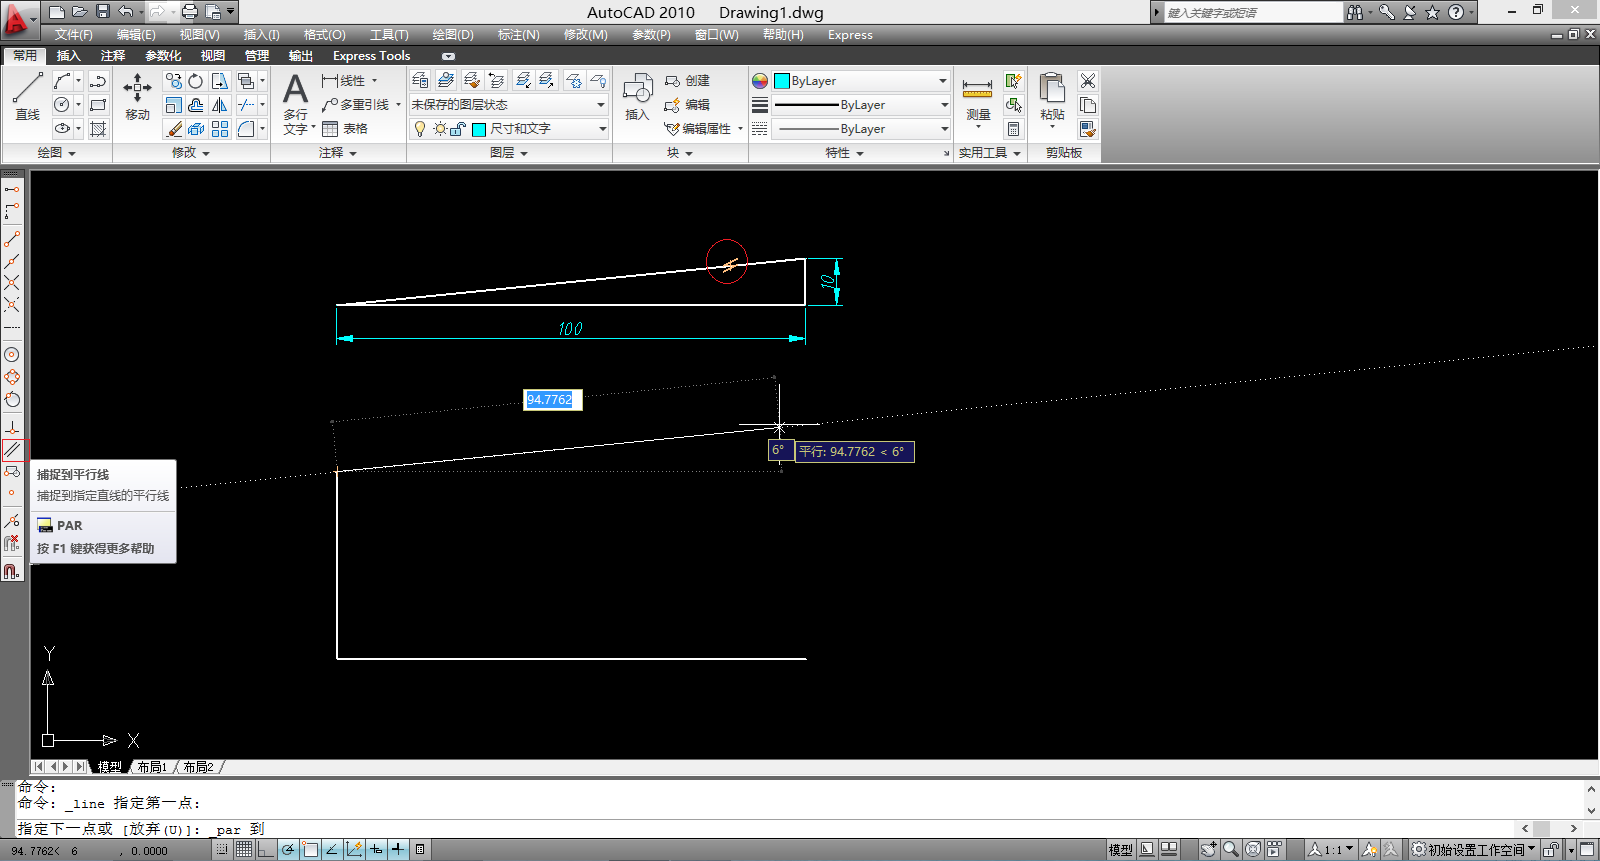Select the Snap to Perpendicular tool on left toolbar
The width and height of the screenshot is (1600, 861).
[12, 427]
